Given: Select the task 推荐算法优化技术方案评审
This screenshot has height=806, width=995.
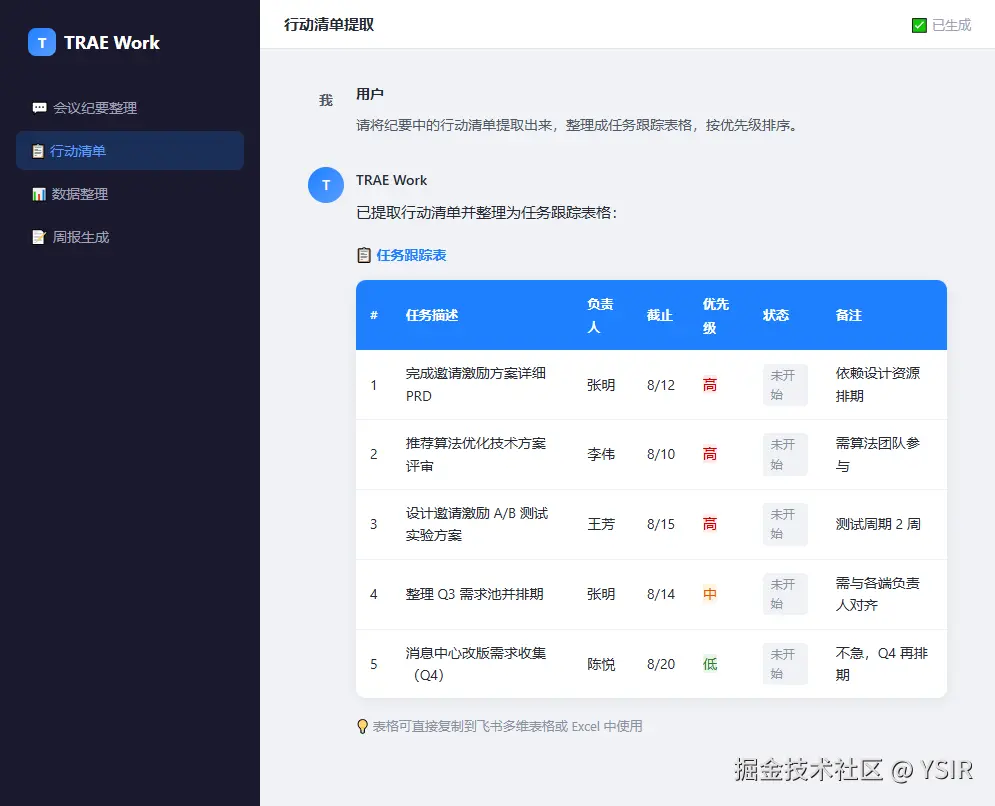Looking at the screenshot, I should coord(476,454).
